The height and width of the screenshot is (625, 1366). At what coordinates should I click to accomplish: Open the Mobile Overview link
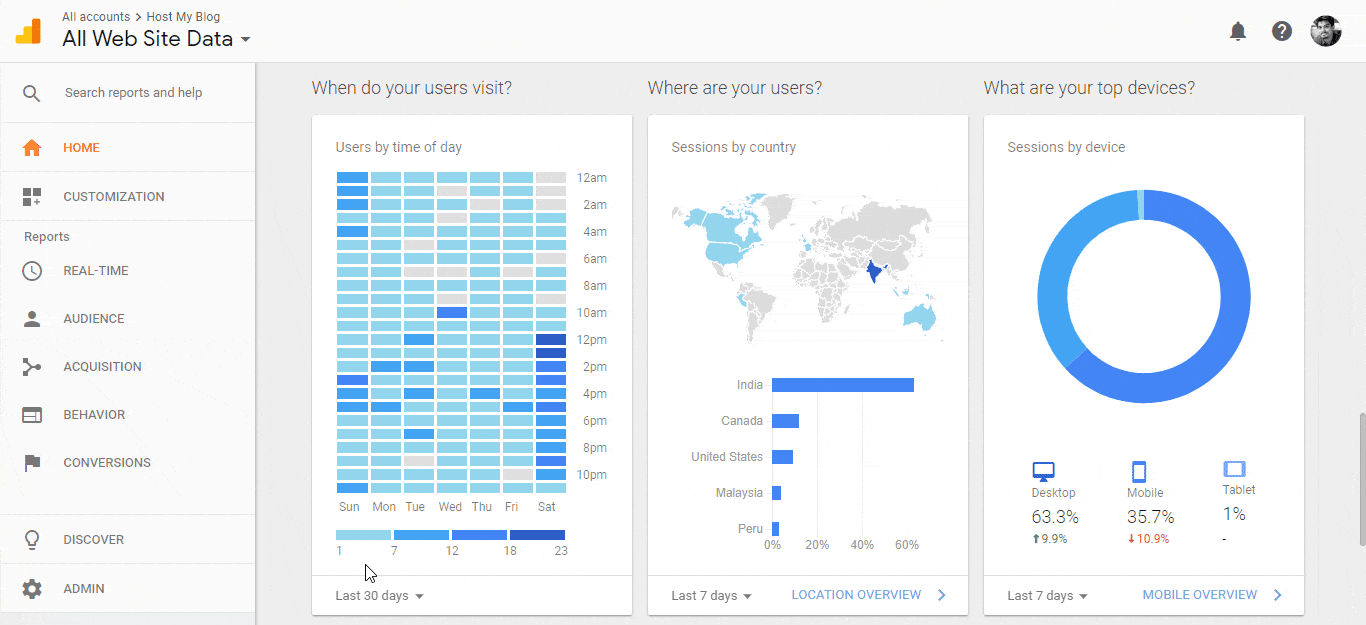(1199, 595)
